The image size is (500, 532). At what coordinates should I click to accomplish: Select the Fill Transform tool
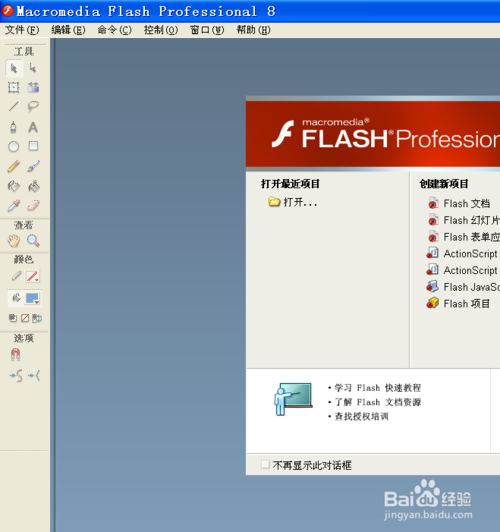coord(33,87)
